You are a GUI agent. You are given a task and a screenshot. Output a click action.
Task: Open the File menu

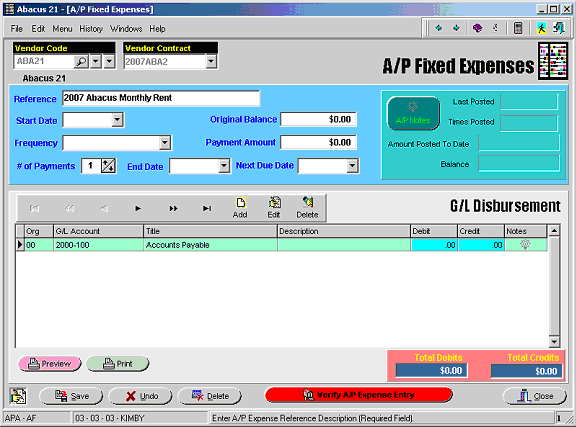(17, 28)
